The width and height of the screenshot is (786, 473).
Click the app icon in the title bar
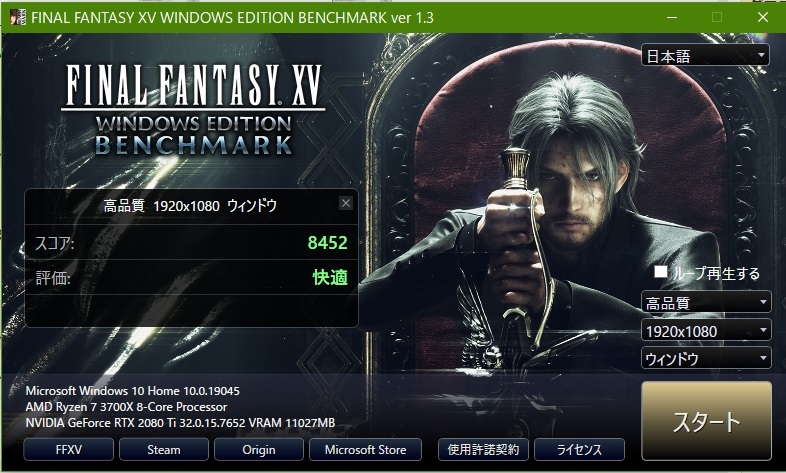[18, 18]
